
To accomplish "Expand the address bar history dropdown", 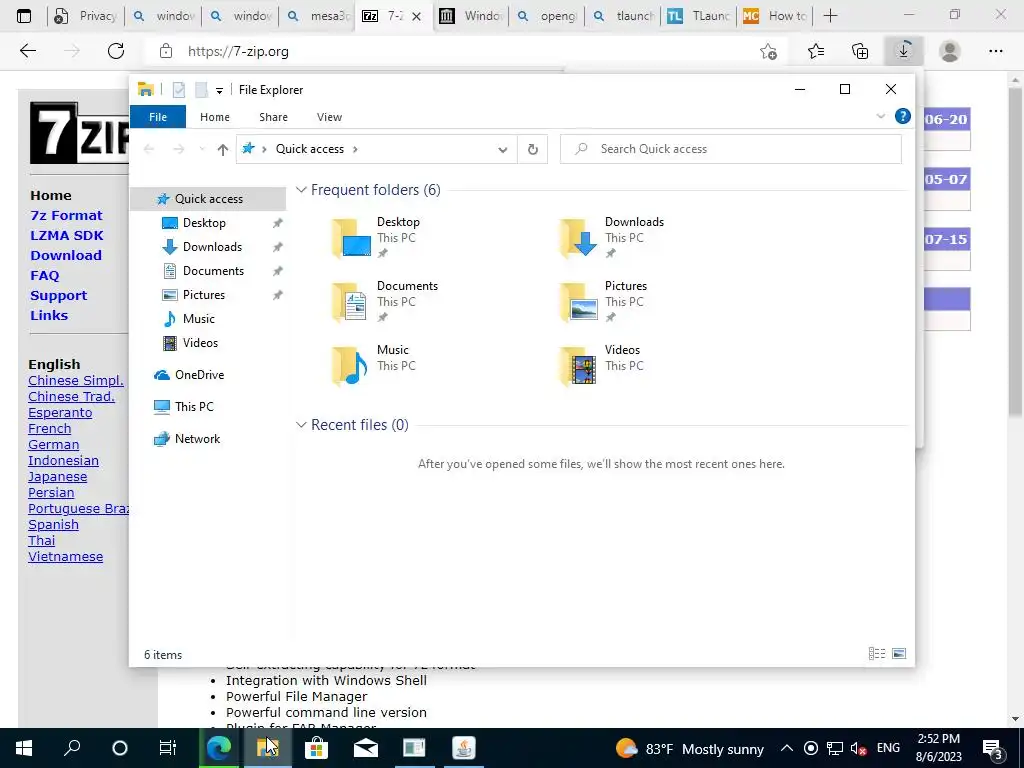I will [502, 150].
